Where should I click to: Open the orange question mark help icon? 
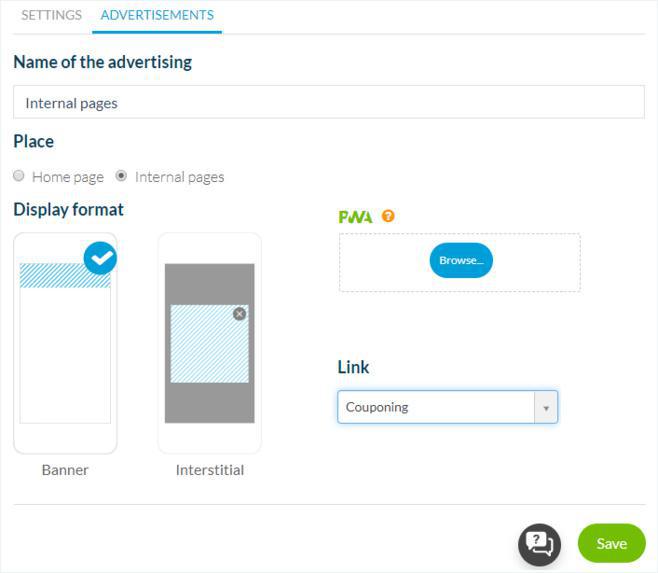click(x=388, y=216)
